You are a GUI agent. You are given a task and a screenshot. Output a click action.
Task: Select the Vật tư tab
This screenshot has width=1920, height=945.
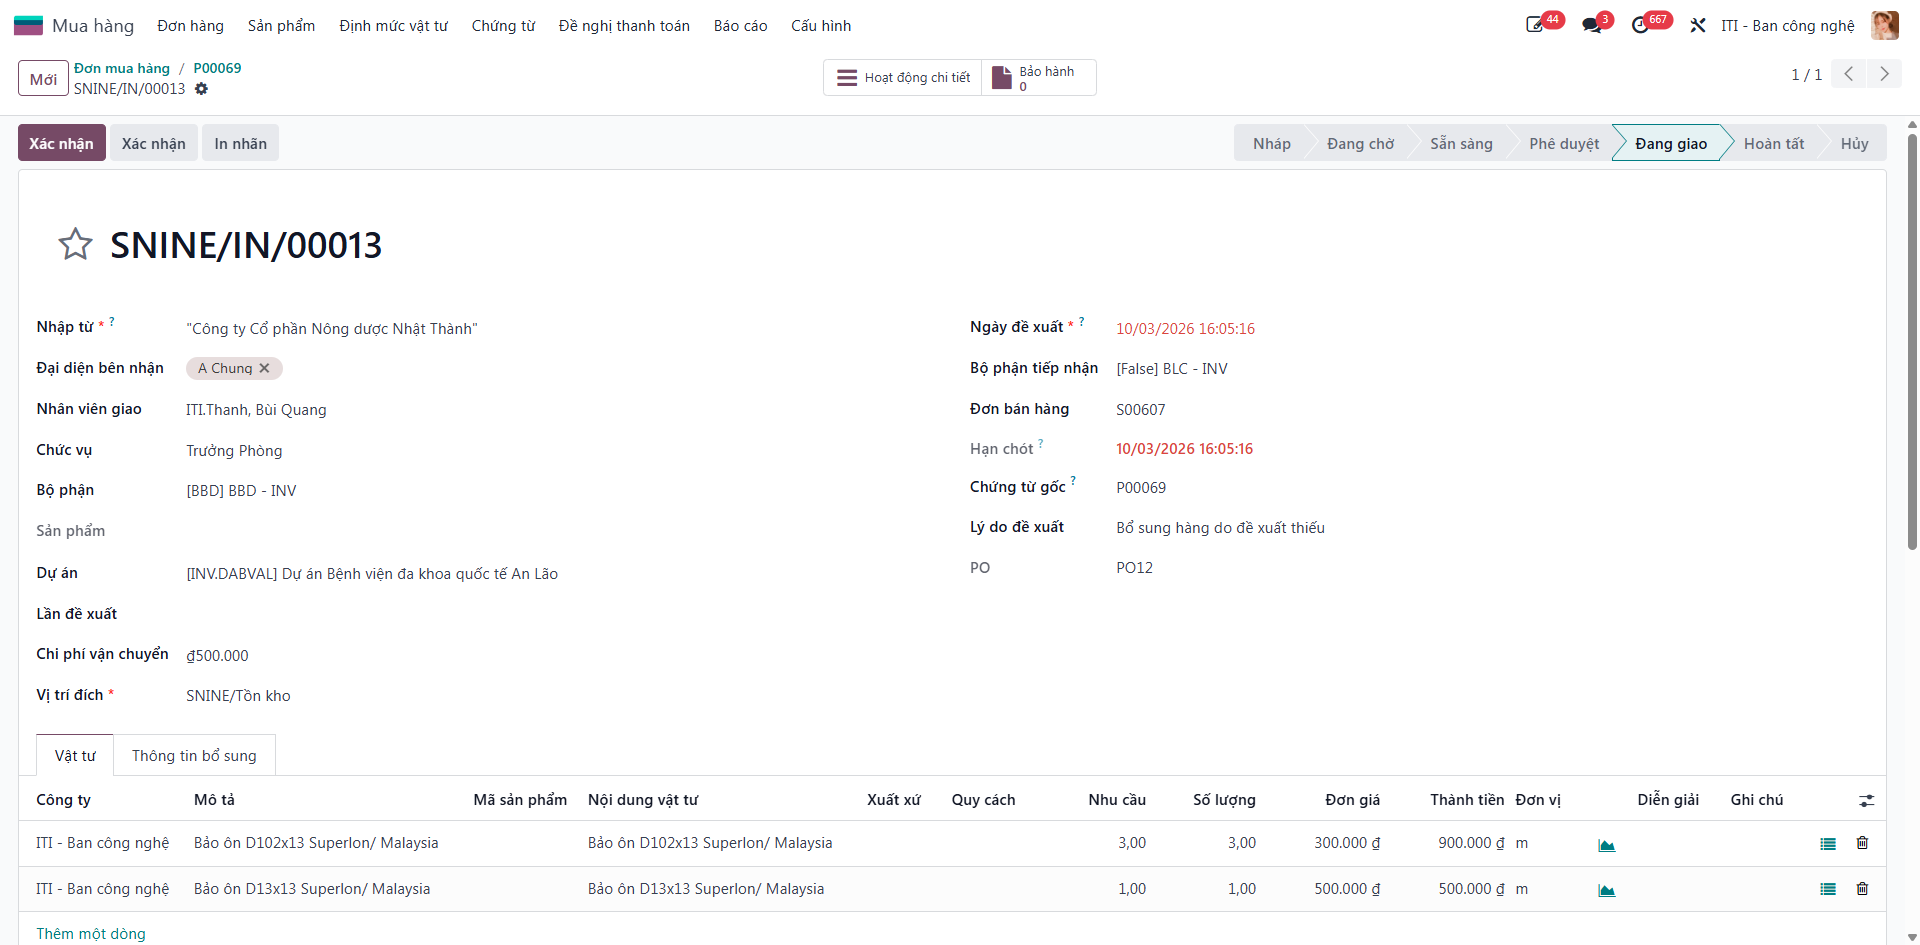(75, 755)
